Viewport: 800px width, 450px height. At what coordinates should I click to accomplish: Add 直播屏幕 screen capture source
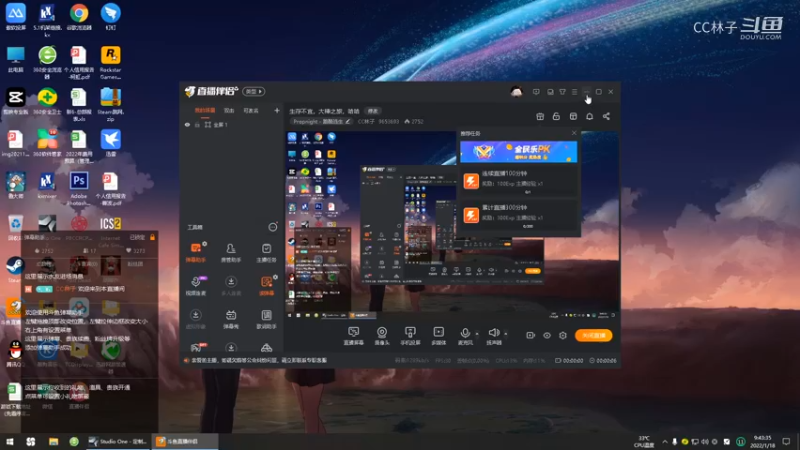pos(354,336)
